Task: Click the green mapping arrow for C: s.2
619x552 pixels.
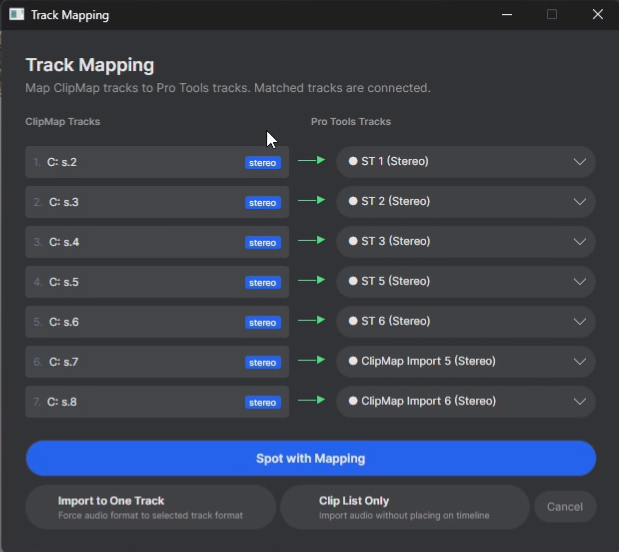Action: [311, 160]
